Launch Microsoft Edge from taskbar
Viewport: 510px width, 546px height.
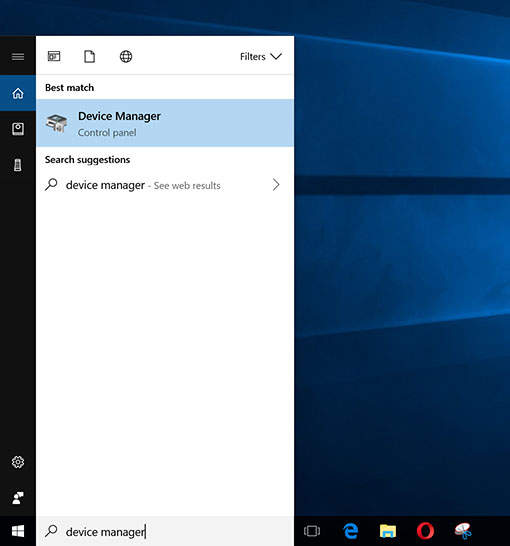350,531
